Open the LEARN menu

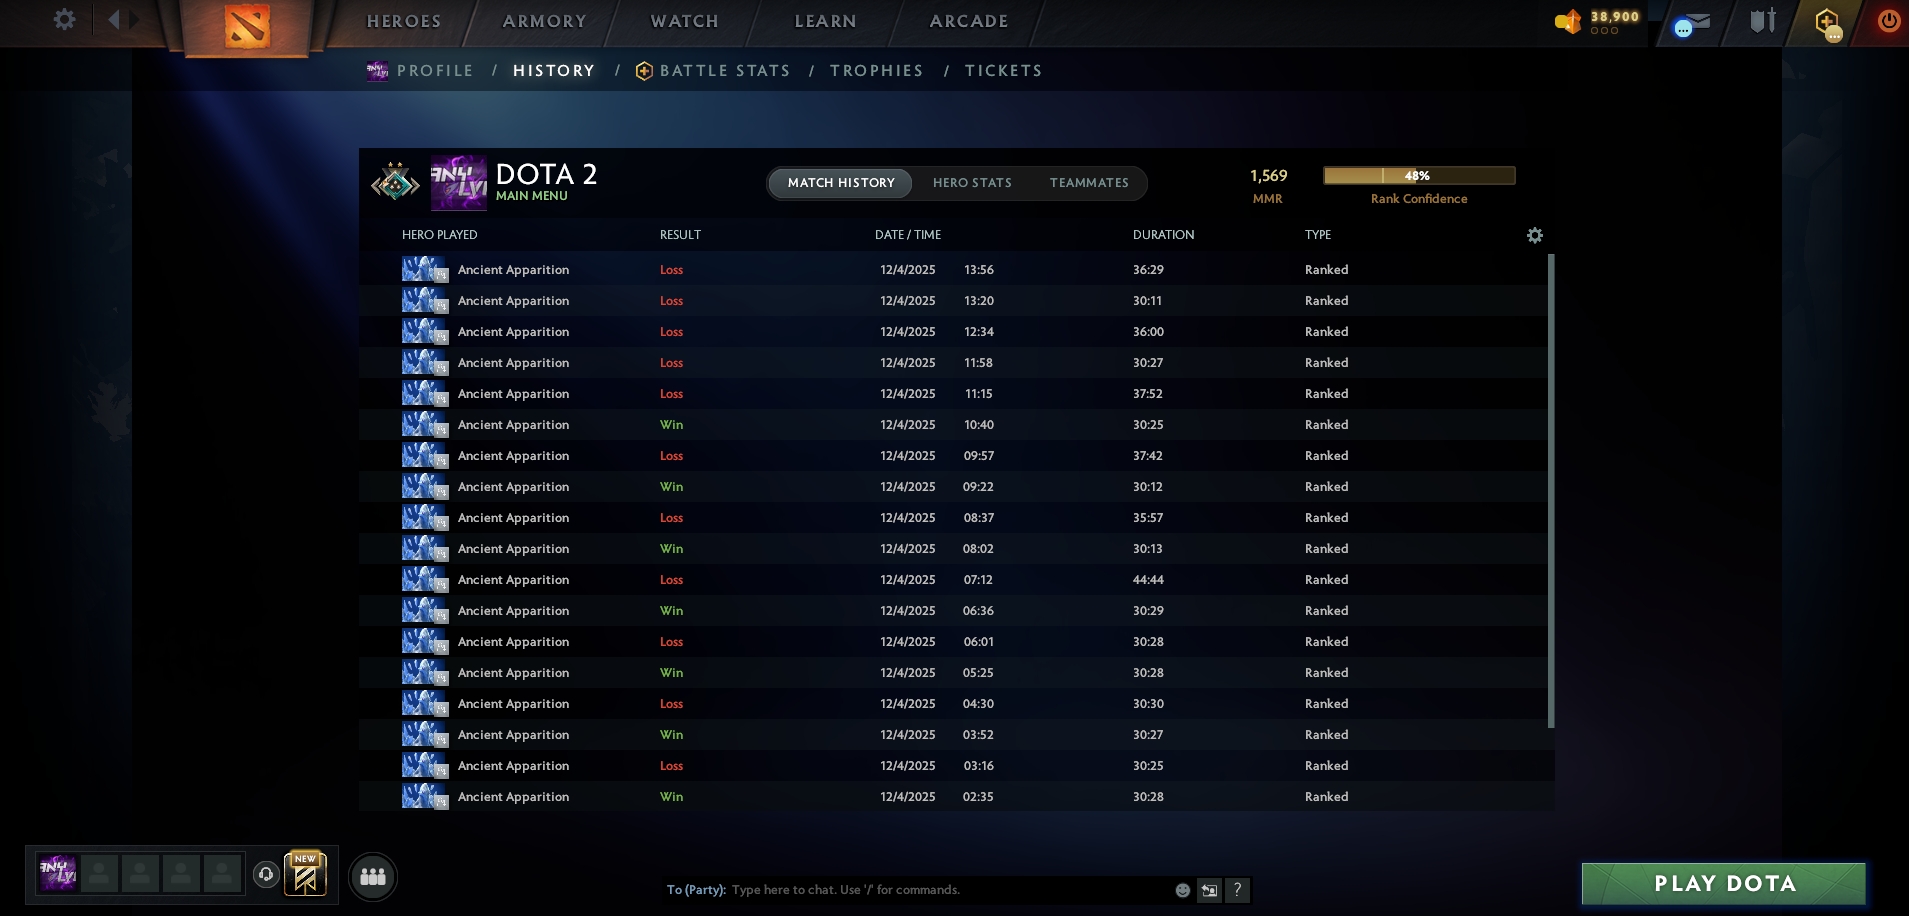pos(825,21)
